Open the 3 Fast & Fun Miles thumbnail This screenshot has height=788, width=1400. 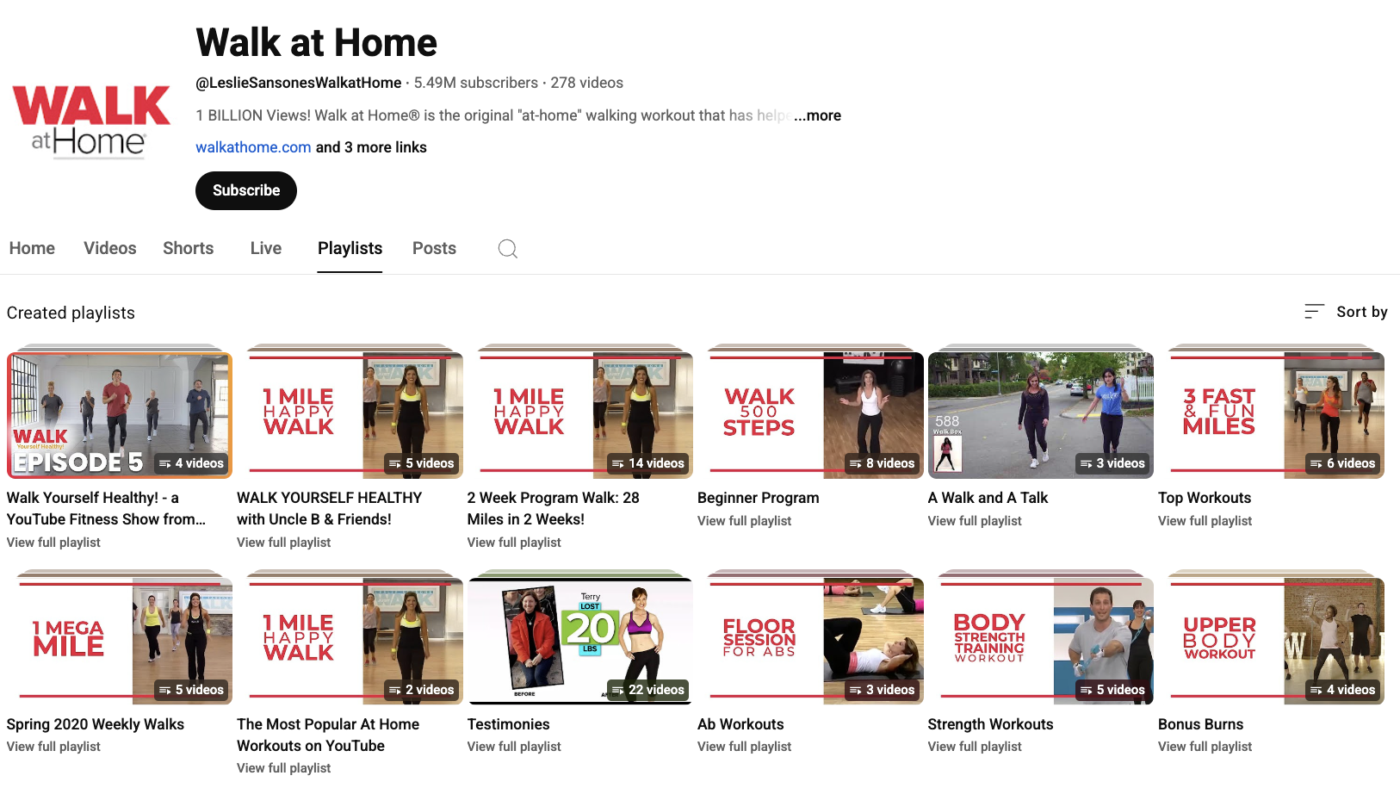tap(1271, 415)
